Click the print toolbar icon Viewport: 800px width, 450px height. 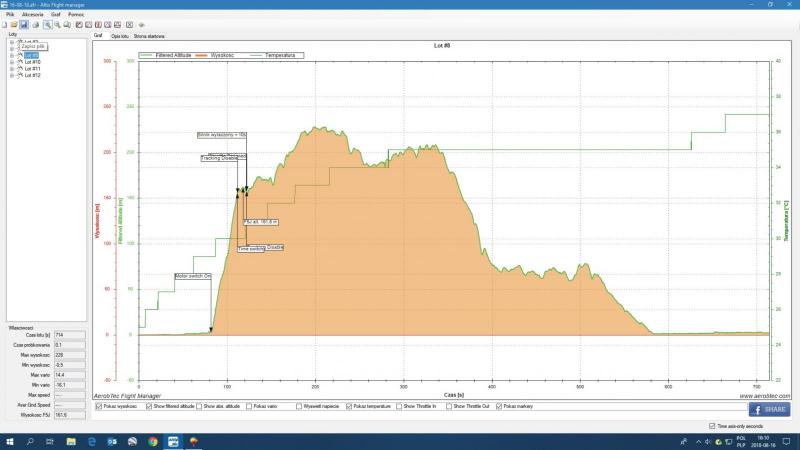(35, 25)
